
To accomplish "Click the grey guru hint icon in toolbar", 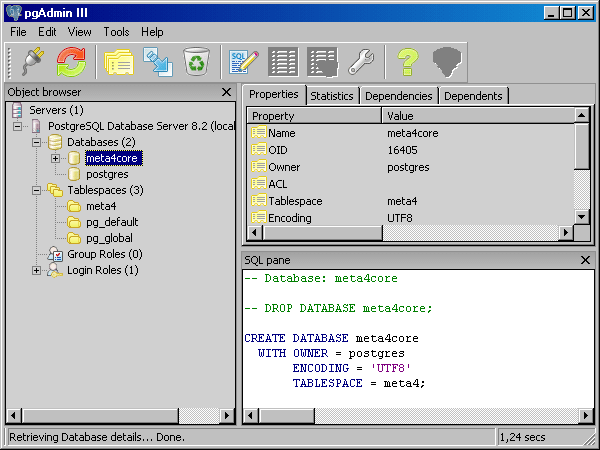I will click(447, 62).
